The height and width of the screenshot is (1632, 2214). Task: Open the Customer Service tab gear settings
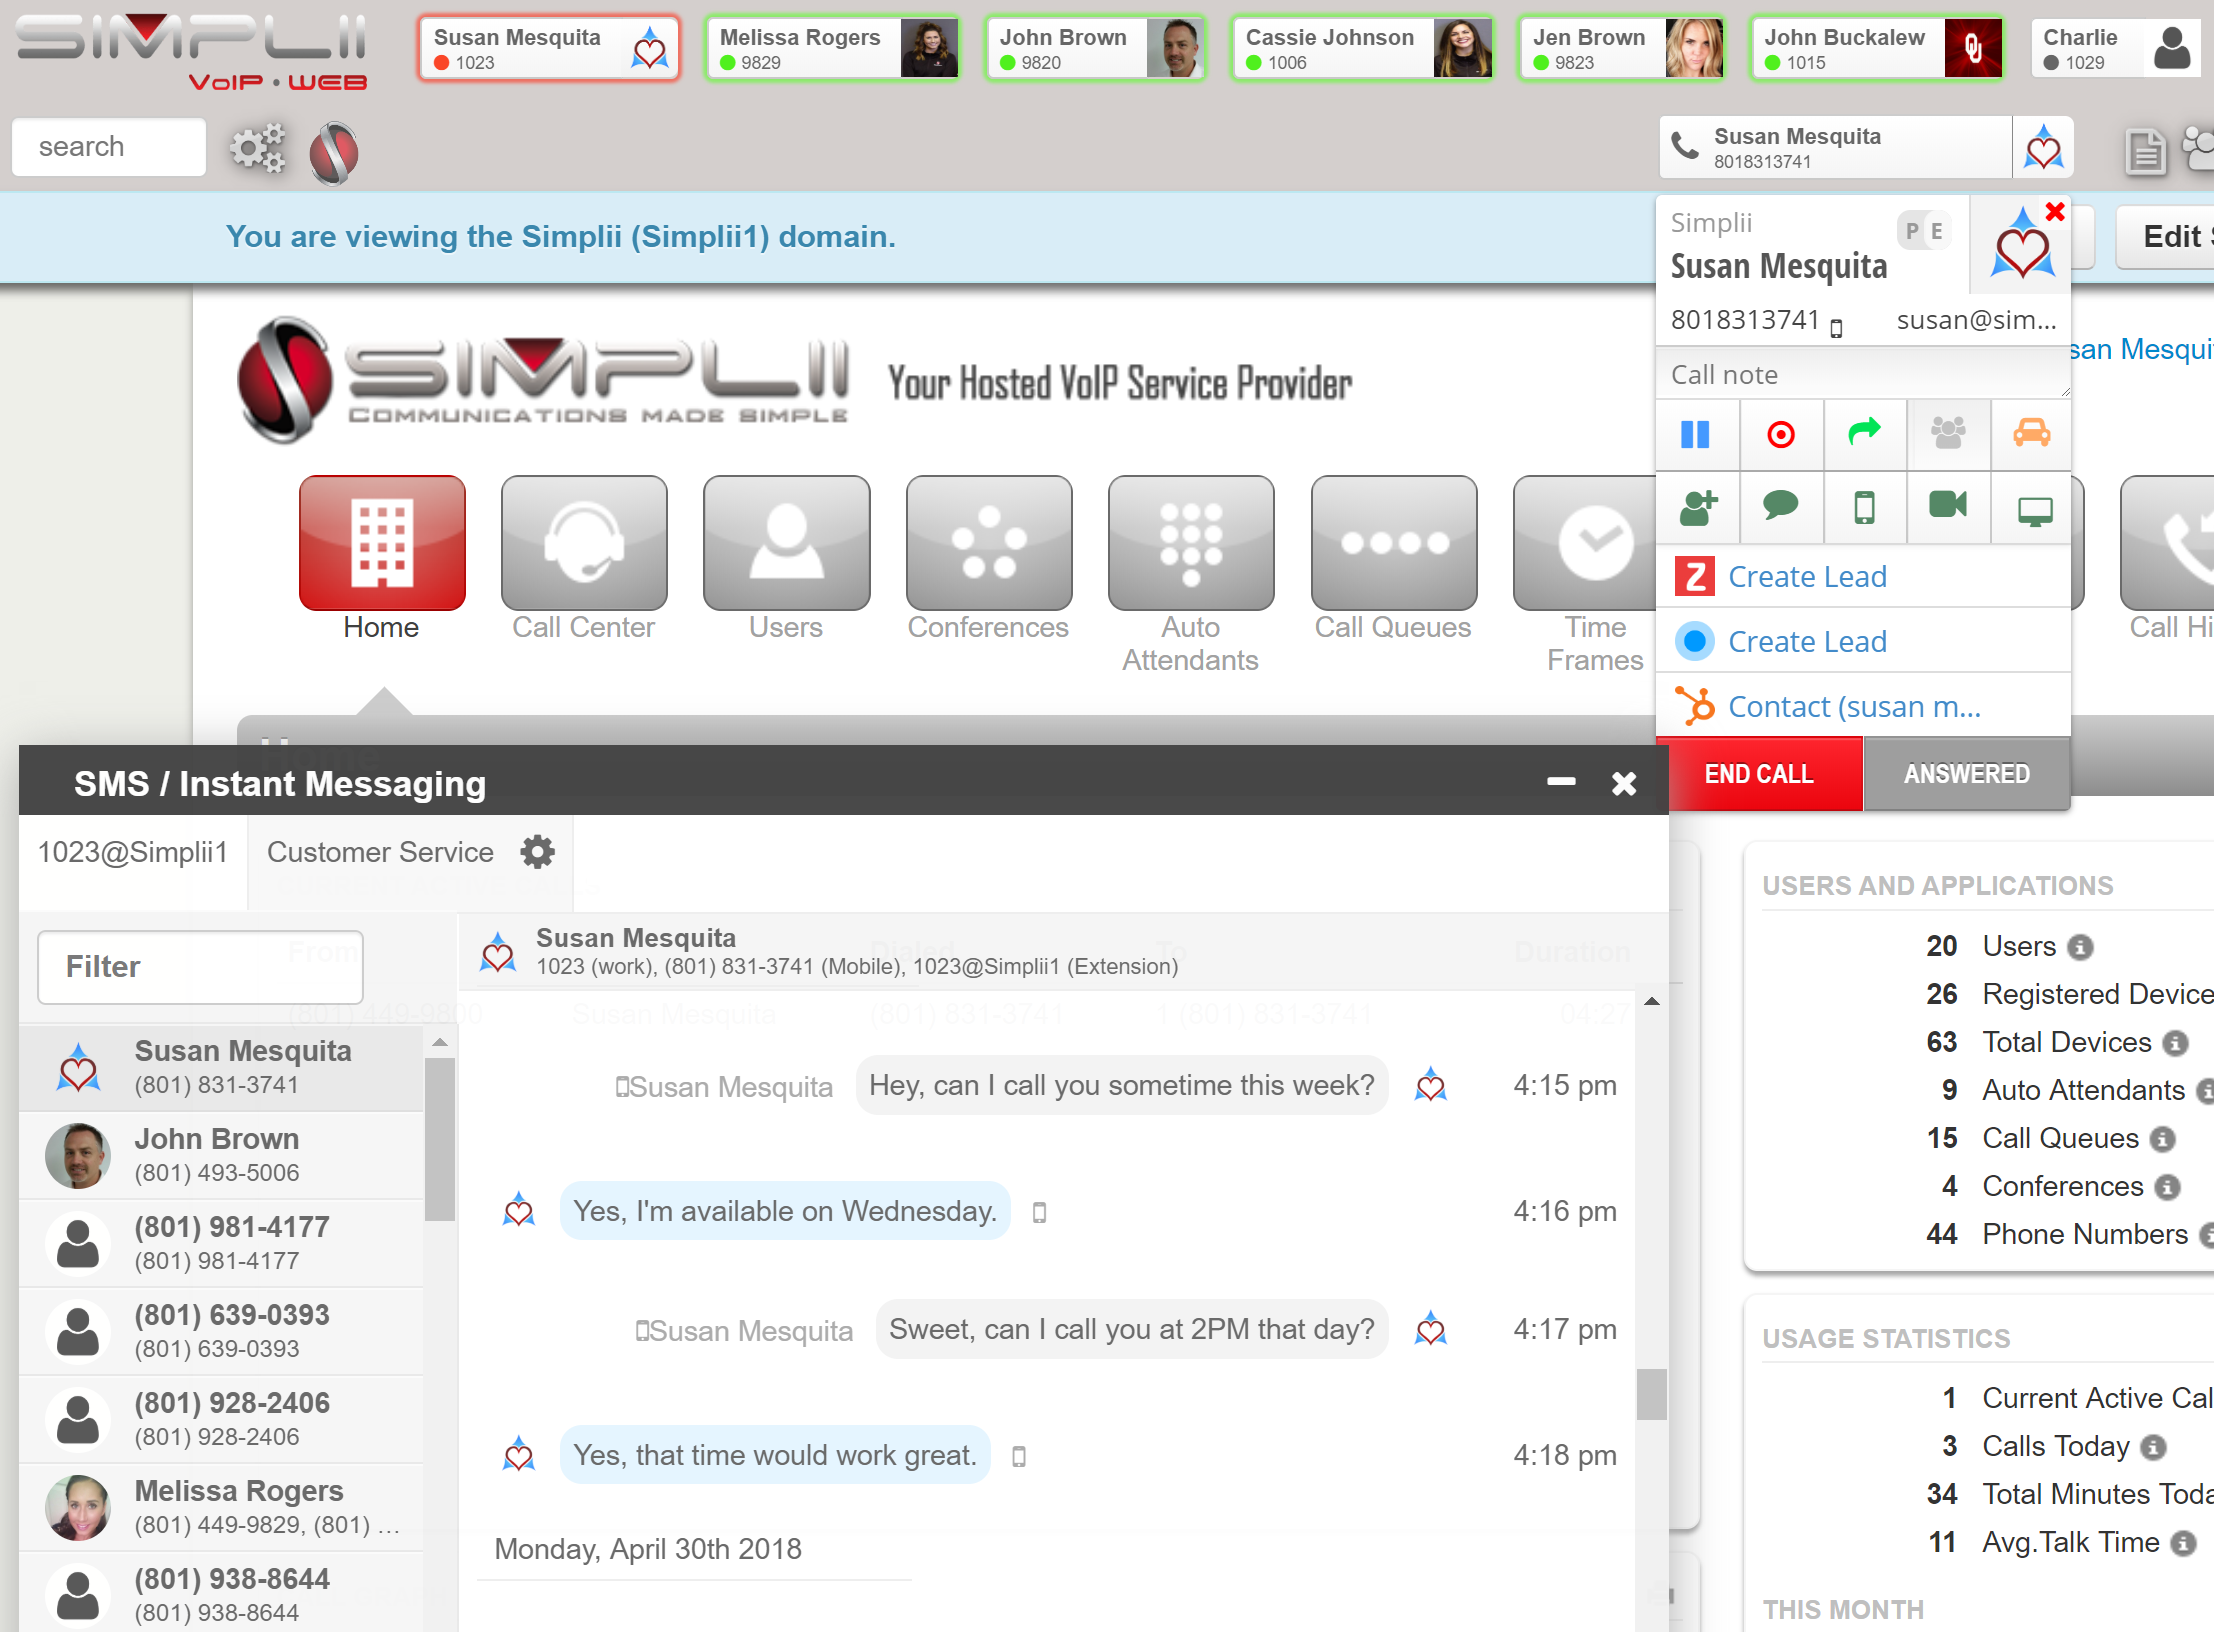click(x=537, y=852)
